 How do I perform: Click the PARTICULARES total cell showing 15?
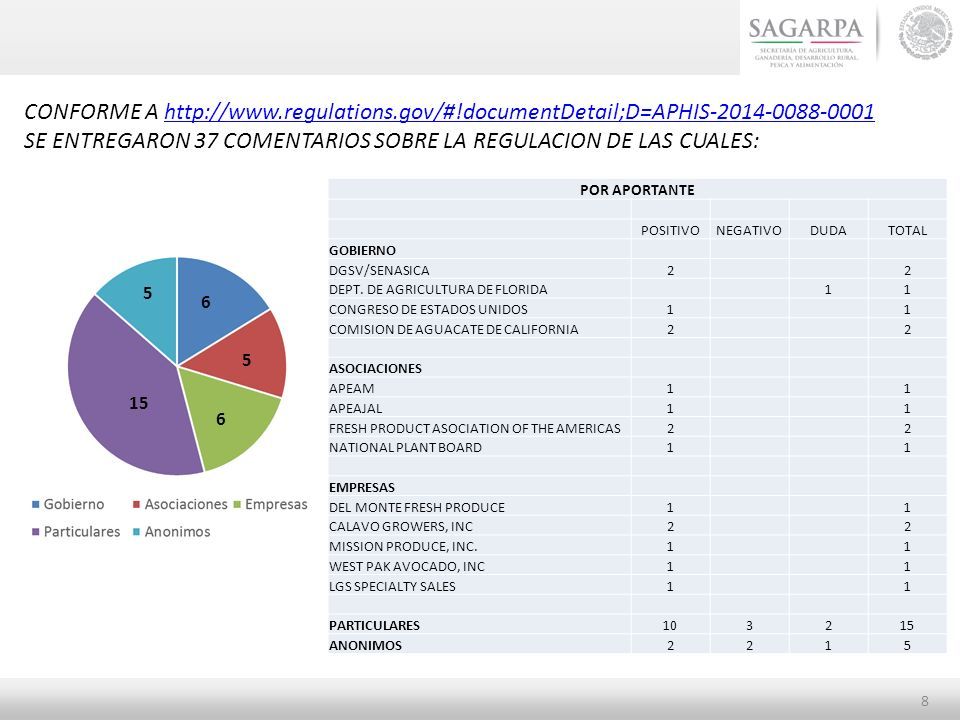click(x=907, y=625)
